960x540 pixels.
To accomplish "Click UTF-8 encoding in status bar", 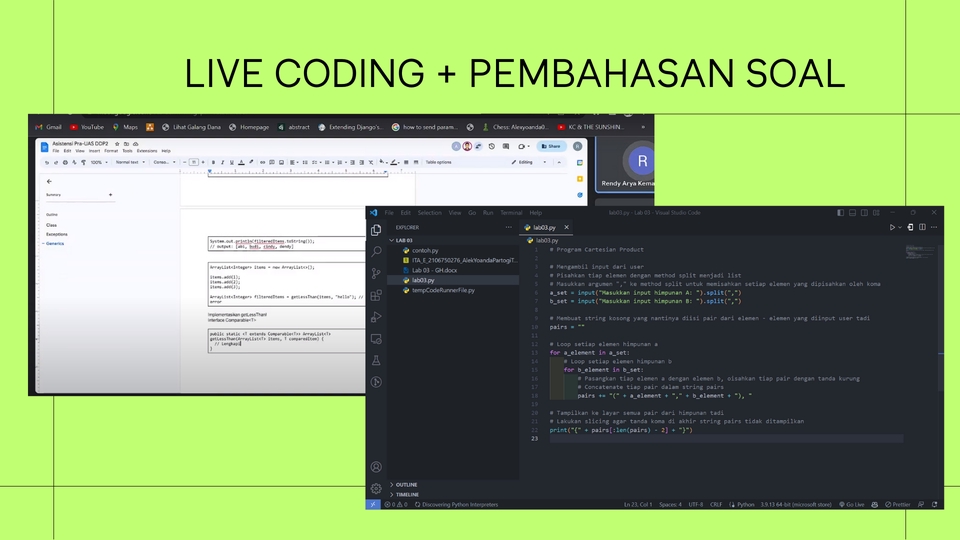I will point(696,504).
